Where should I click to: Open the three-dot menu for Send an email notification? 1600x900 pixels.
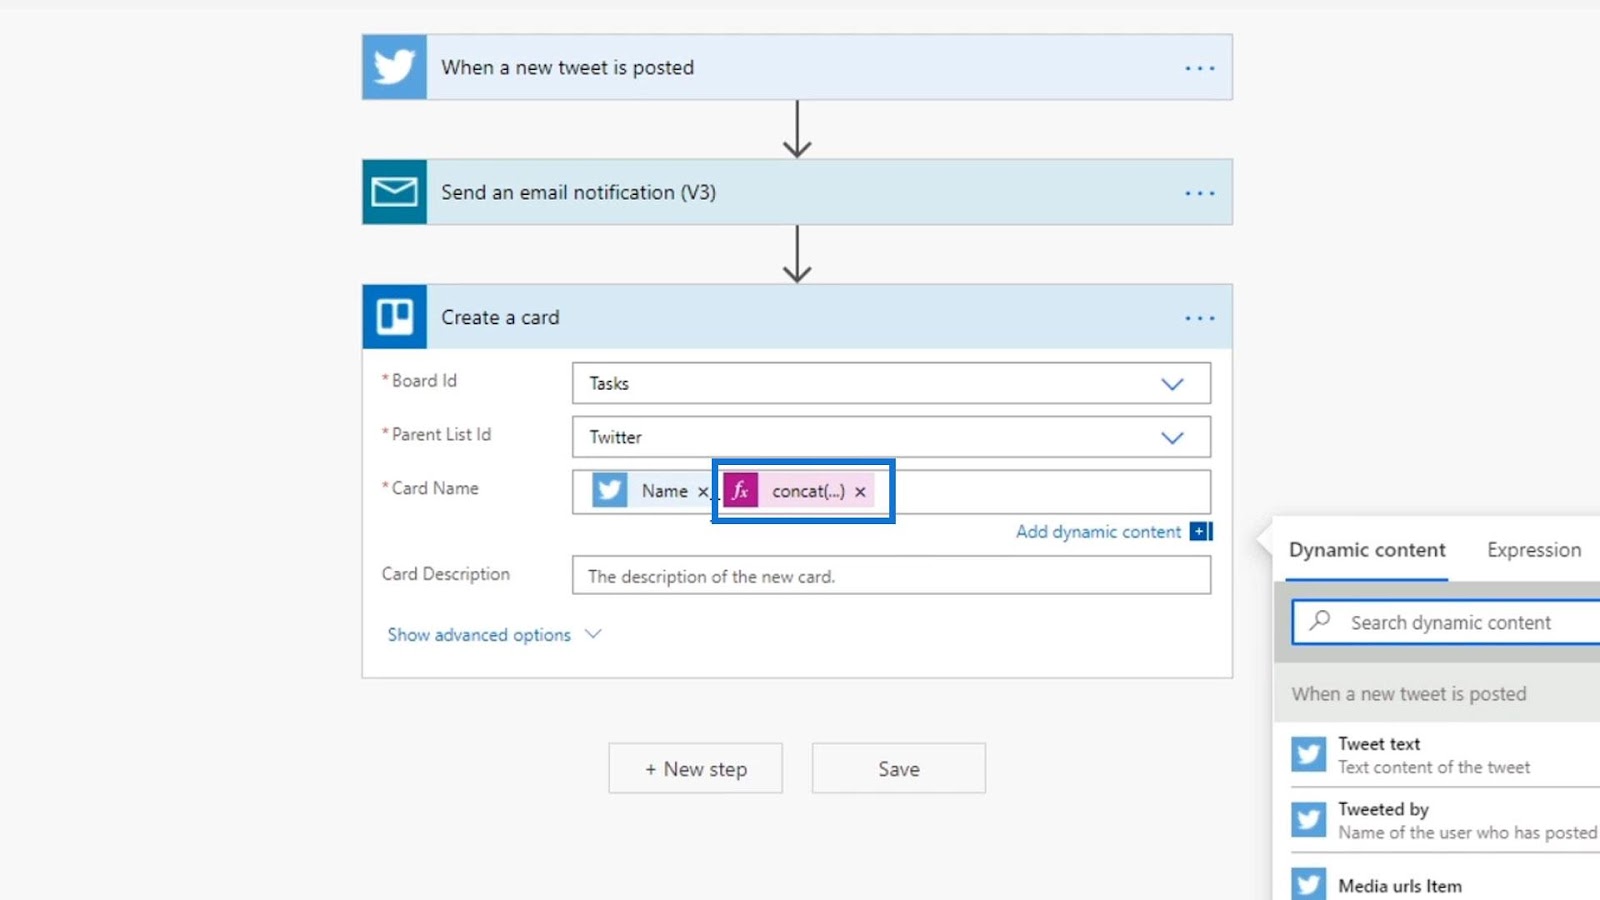(1199, 193)
